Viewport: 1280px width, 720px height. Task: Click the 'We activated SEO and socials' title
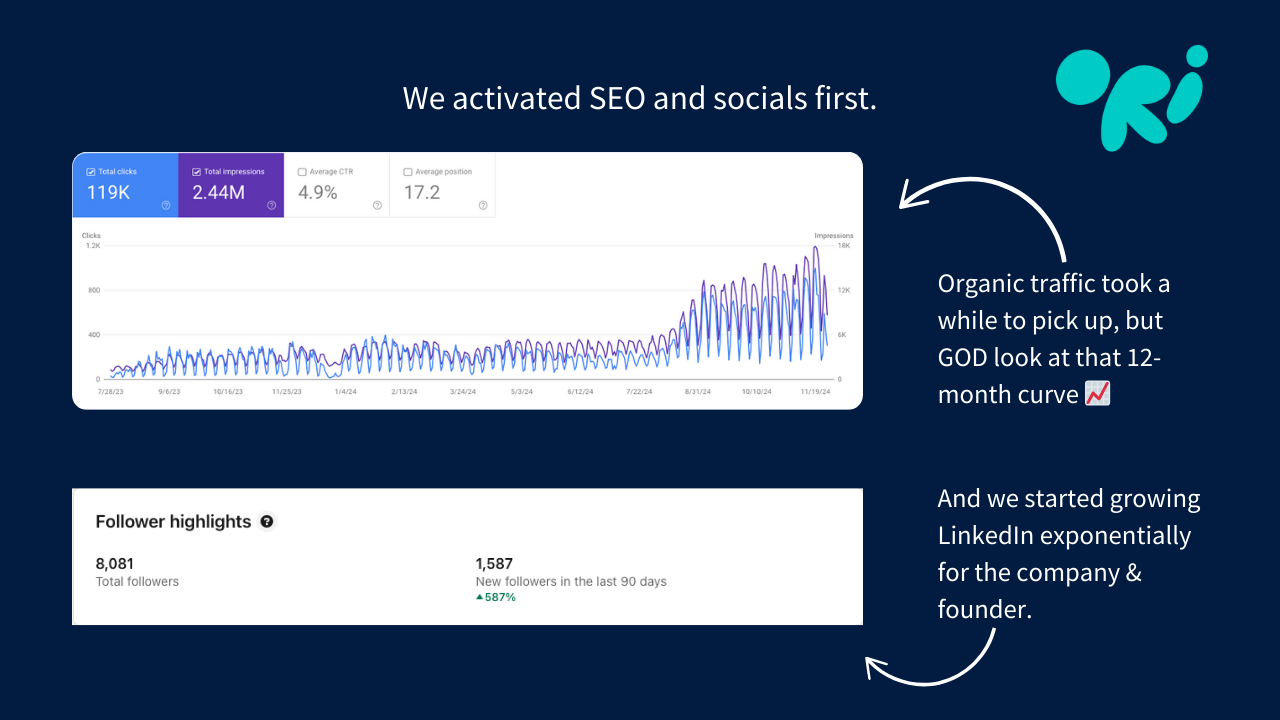click(x=639, y=98)
